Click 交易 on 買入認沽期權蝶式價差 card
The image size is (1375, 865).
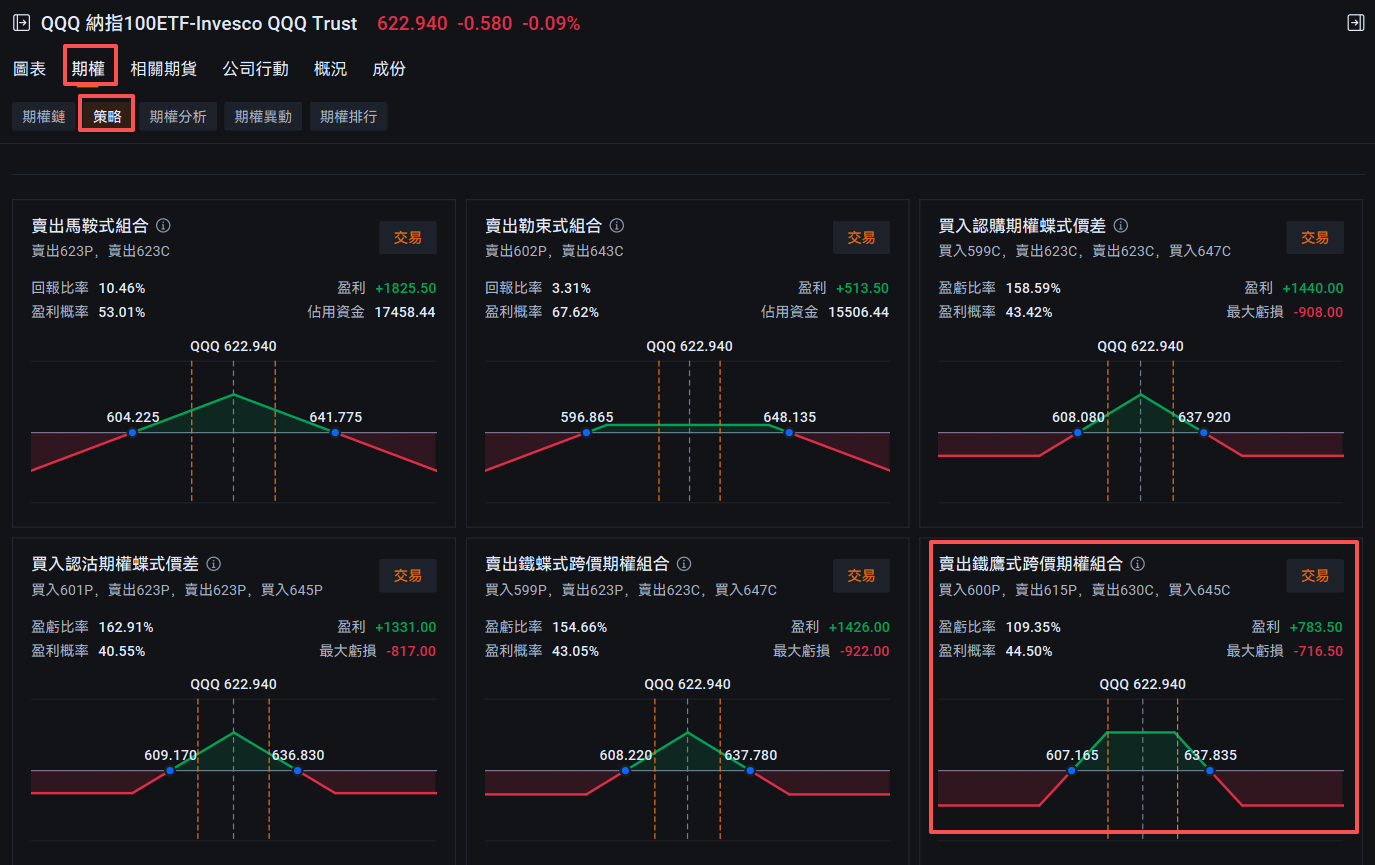click(408, 575)
